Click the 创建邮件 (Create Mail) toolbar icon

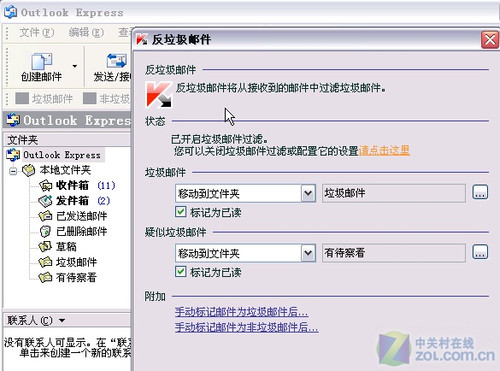[x=41, y=62]
